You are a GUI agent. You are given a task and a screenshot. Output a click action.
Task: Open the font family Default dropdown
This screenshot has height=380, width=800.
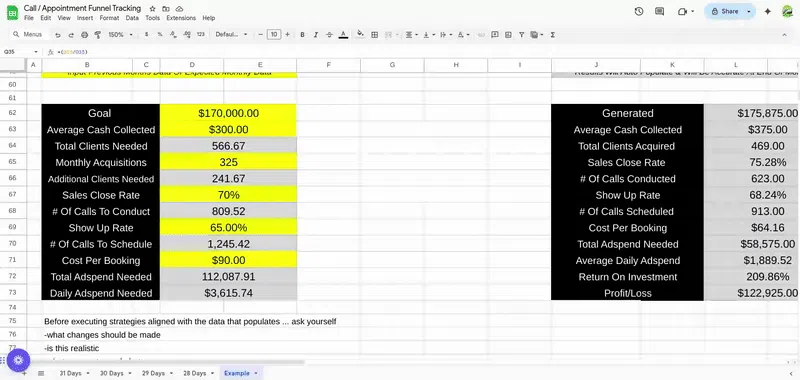point(231,35)
